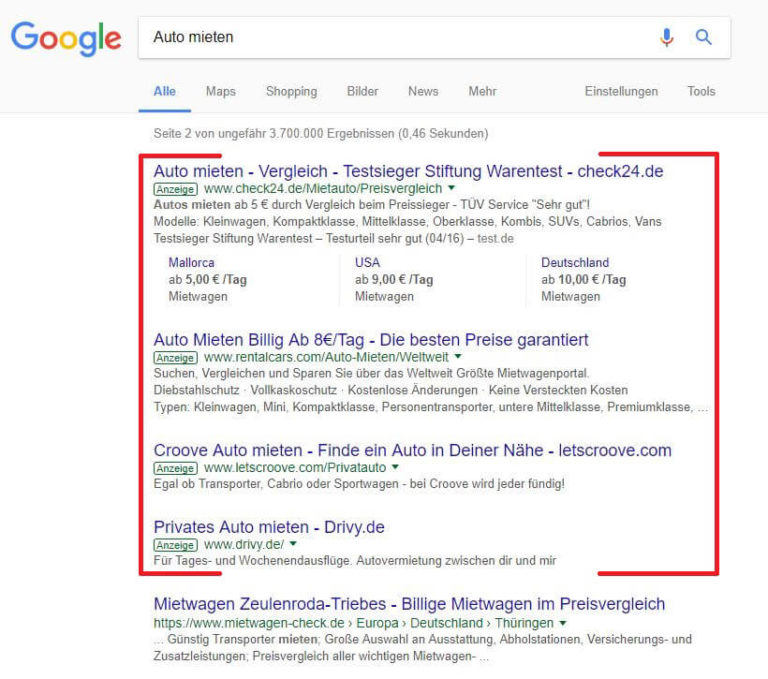Click the Google logo
The height and width of the screenshot is (679, 768).
click(66, 38)
